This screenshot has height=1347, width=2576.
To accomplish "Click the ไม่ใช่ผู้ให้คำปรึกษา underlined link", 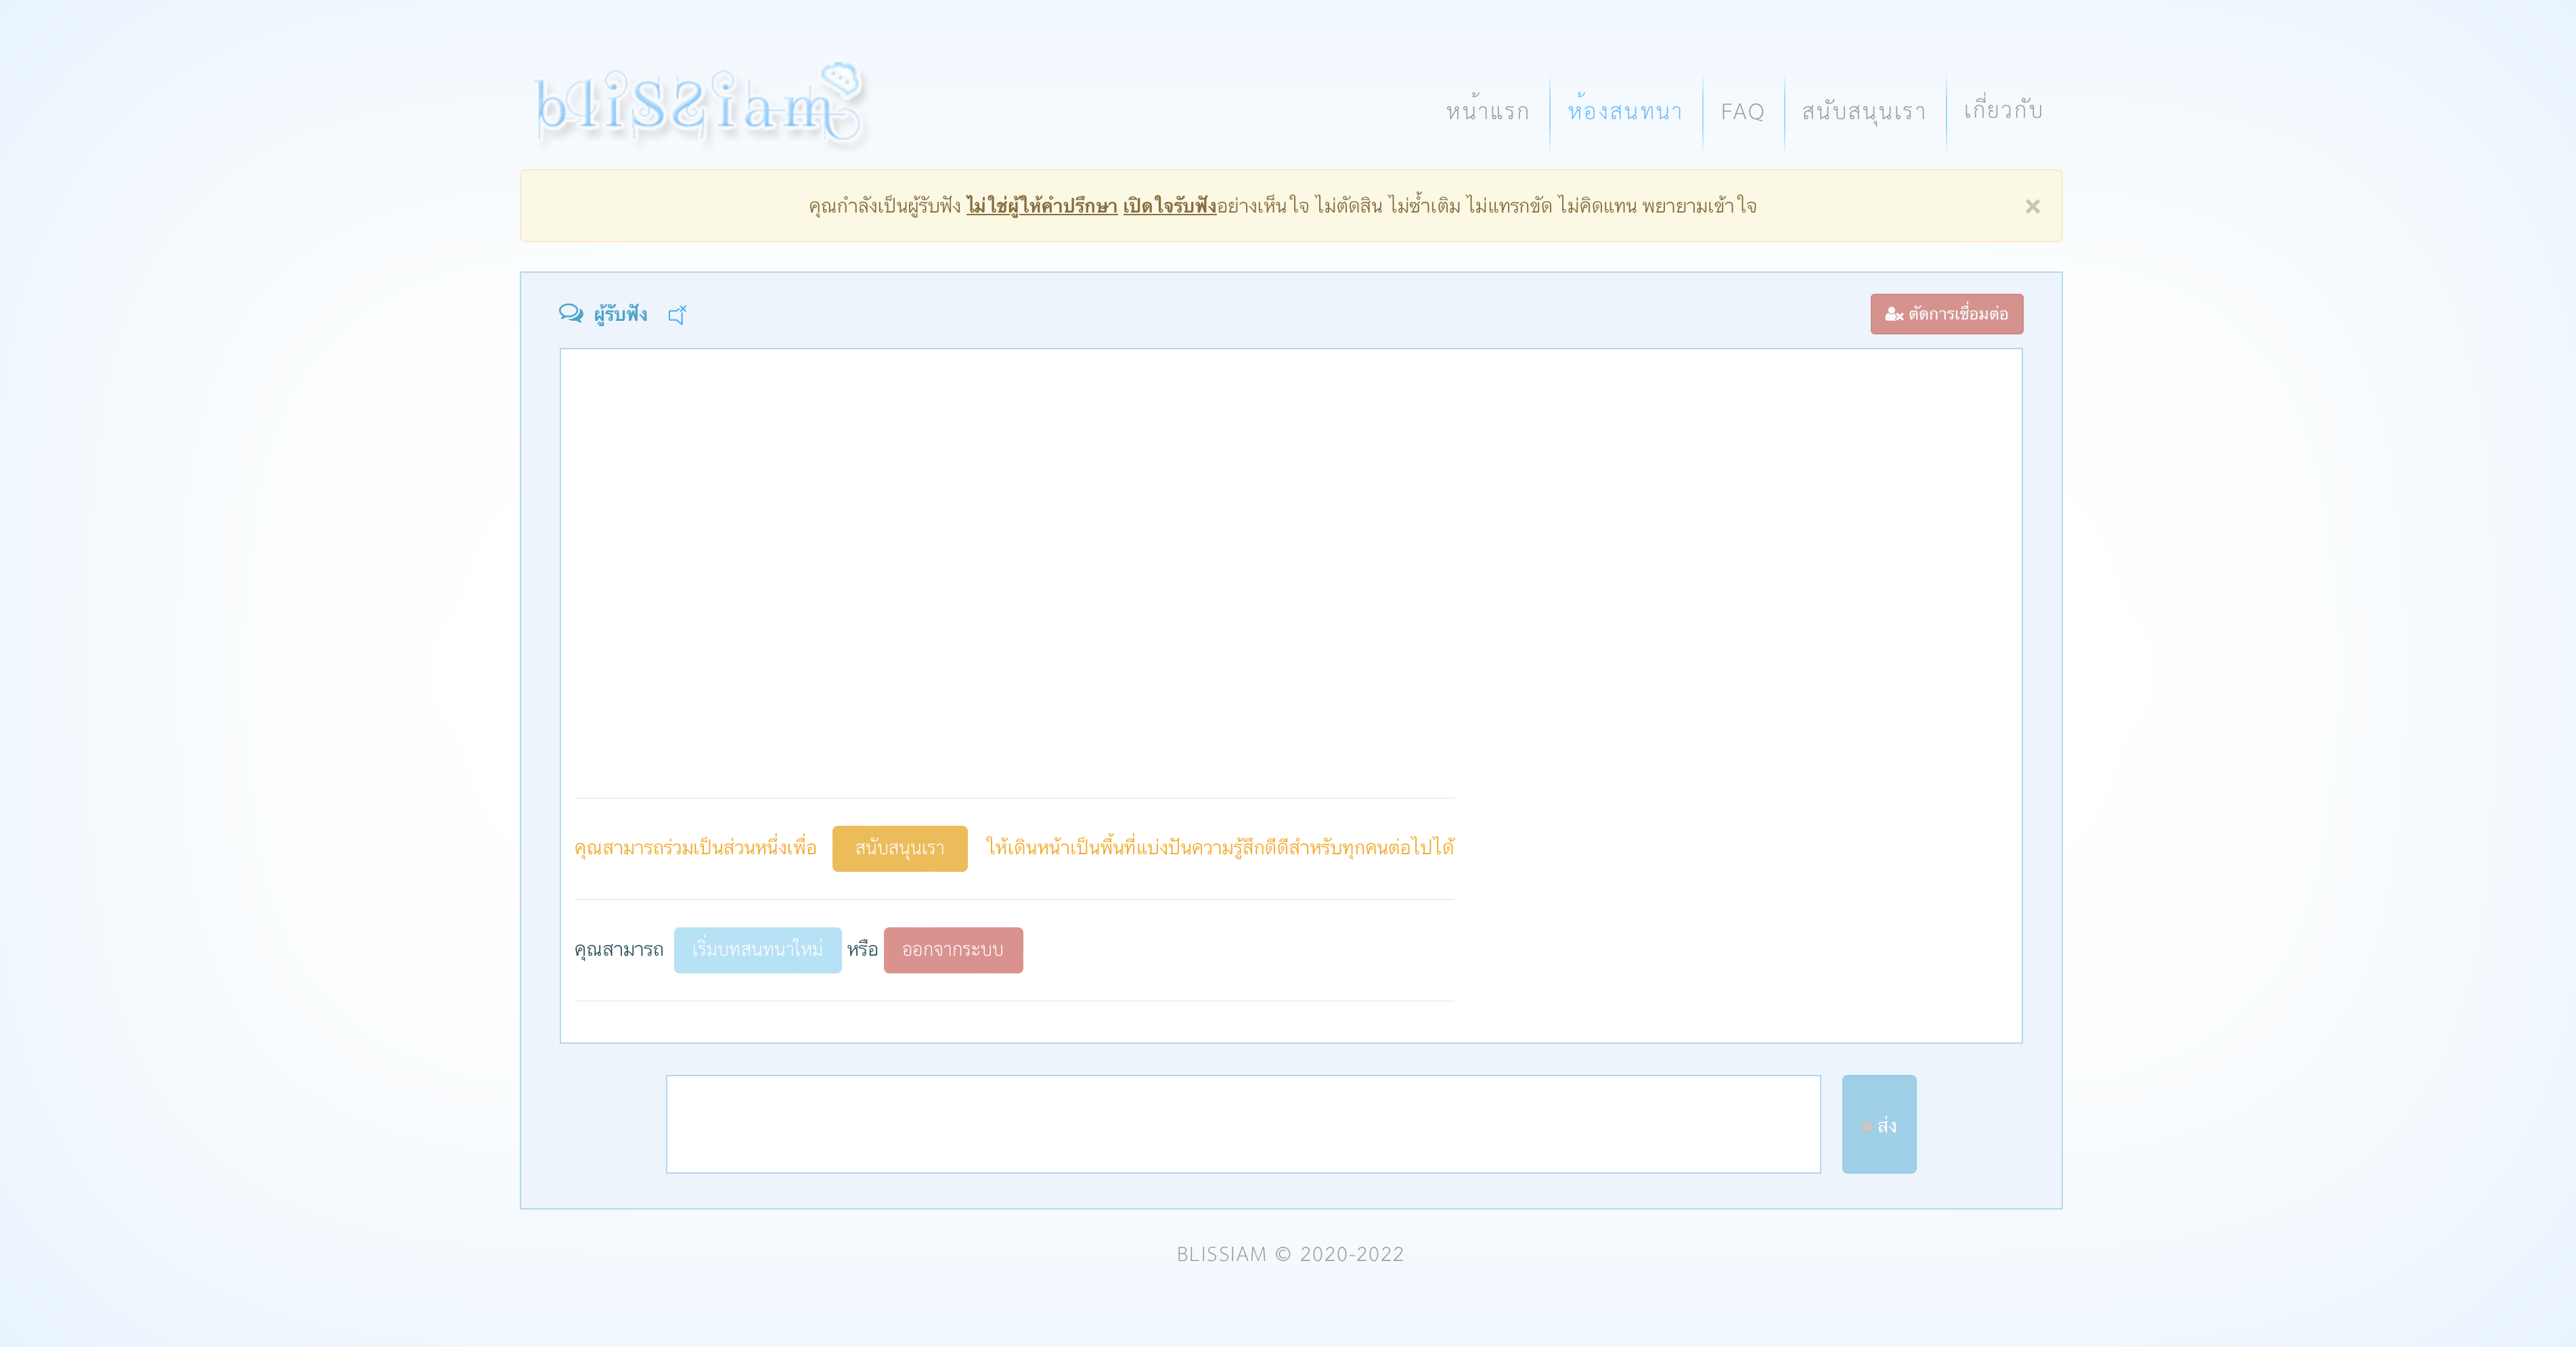I will 1041,206.
